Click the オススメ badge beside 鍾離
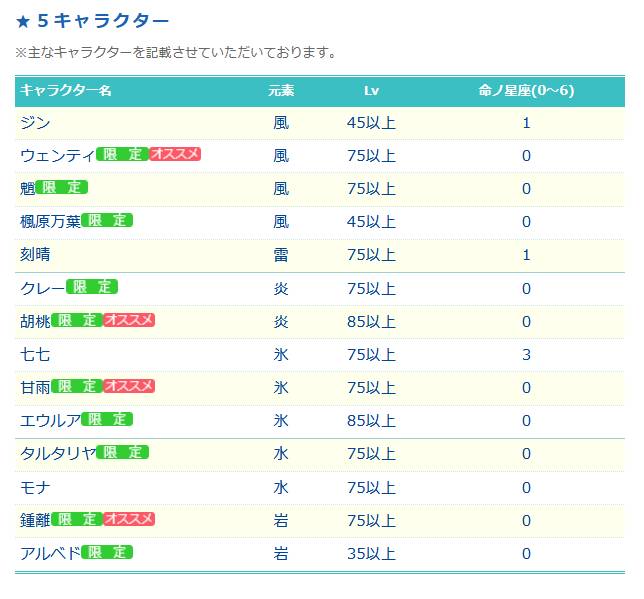Viewport: 644px width, 599px height. [129, 519]
